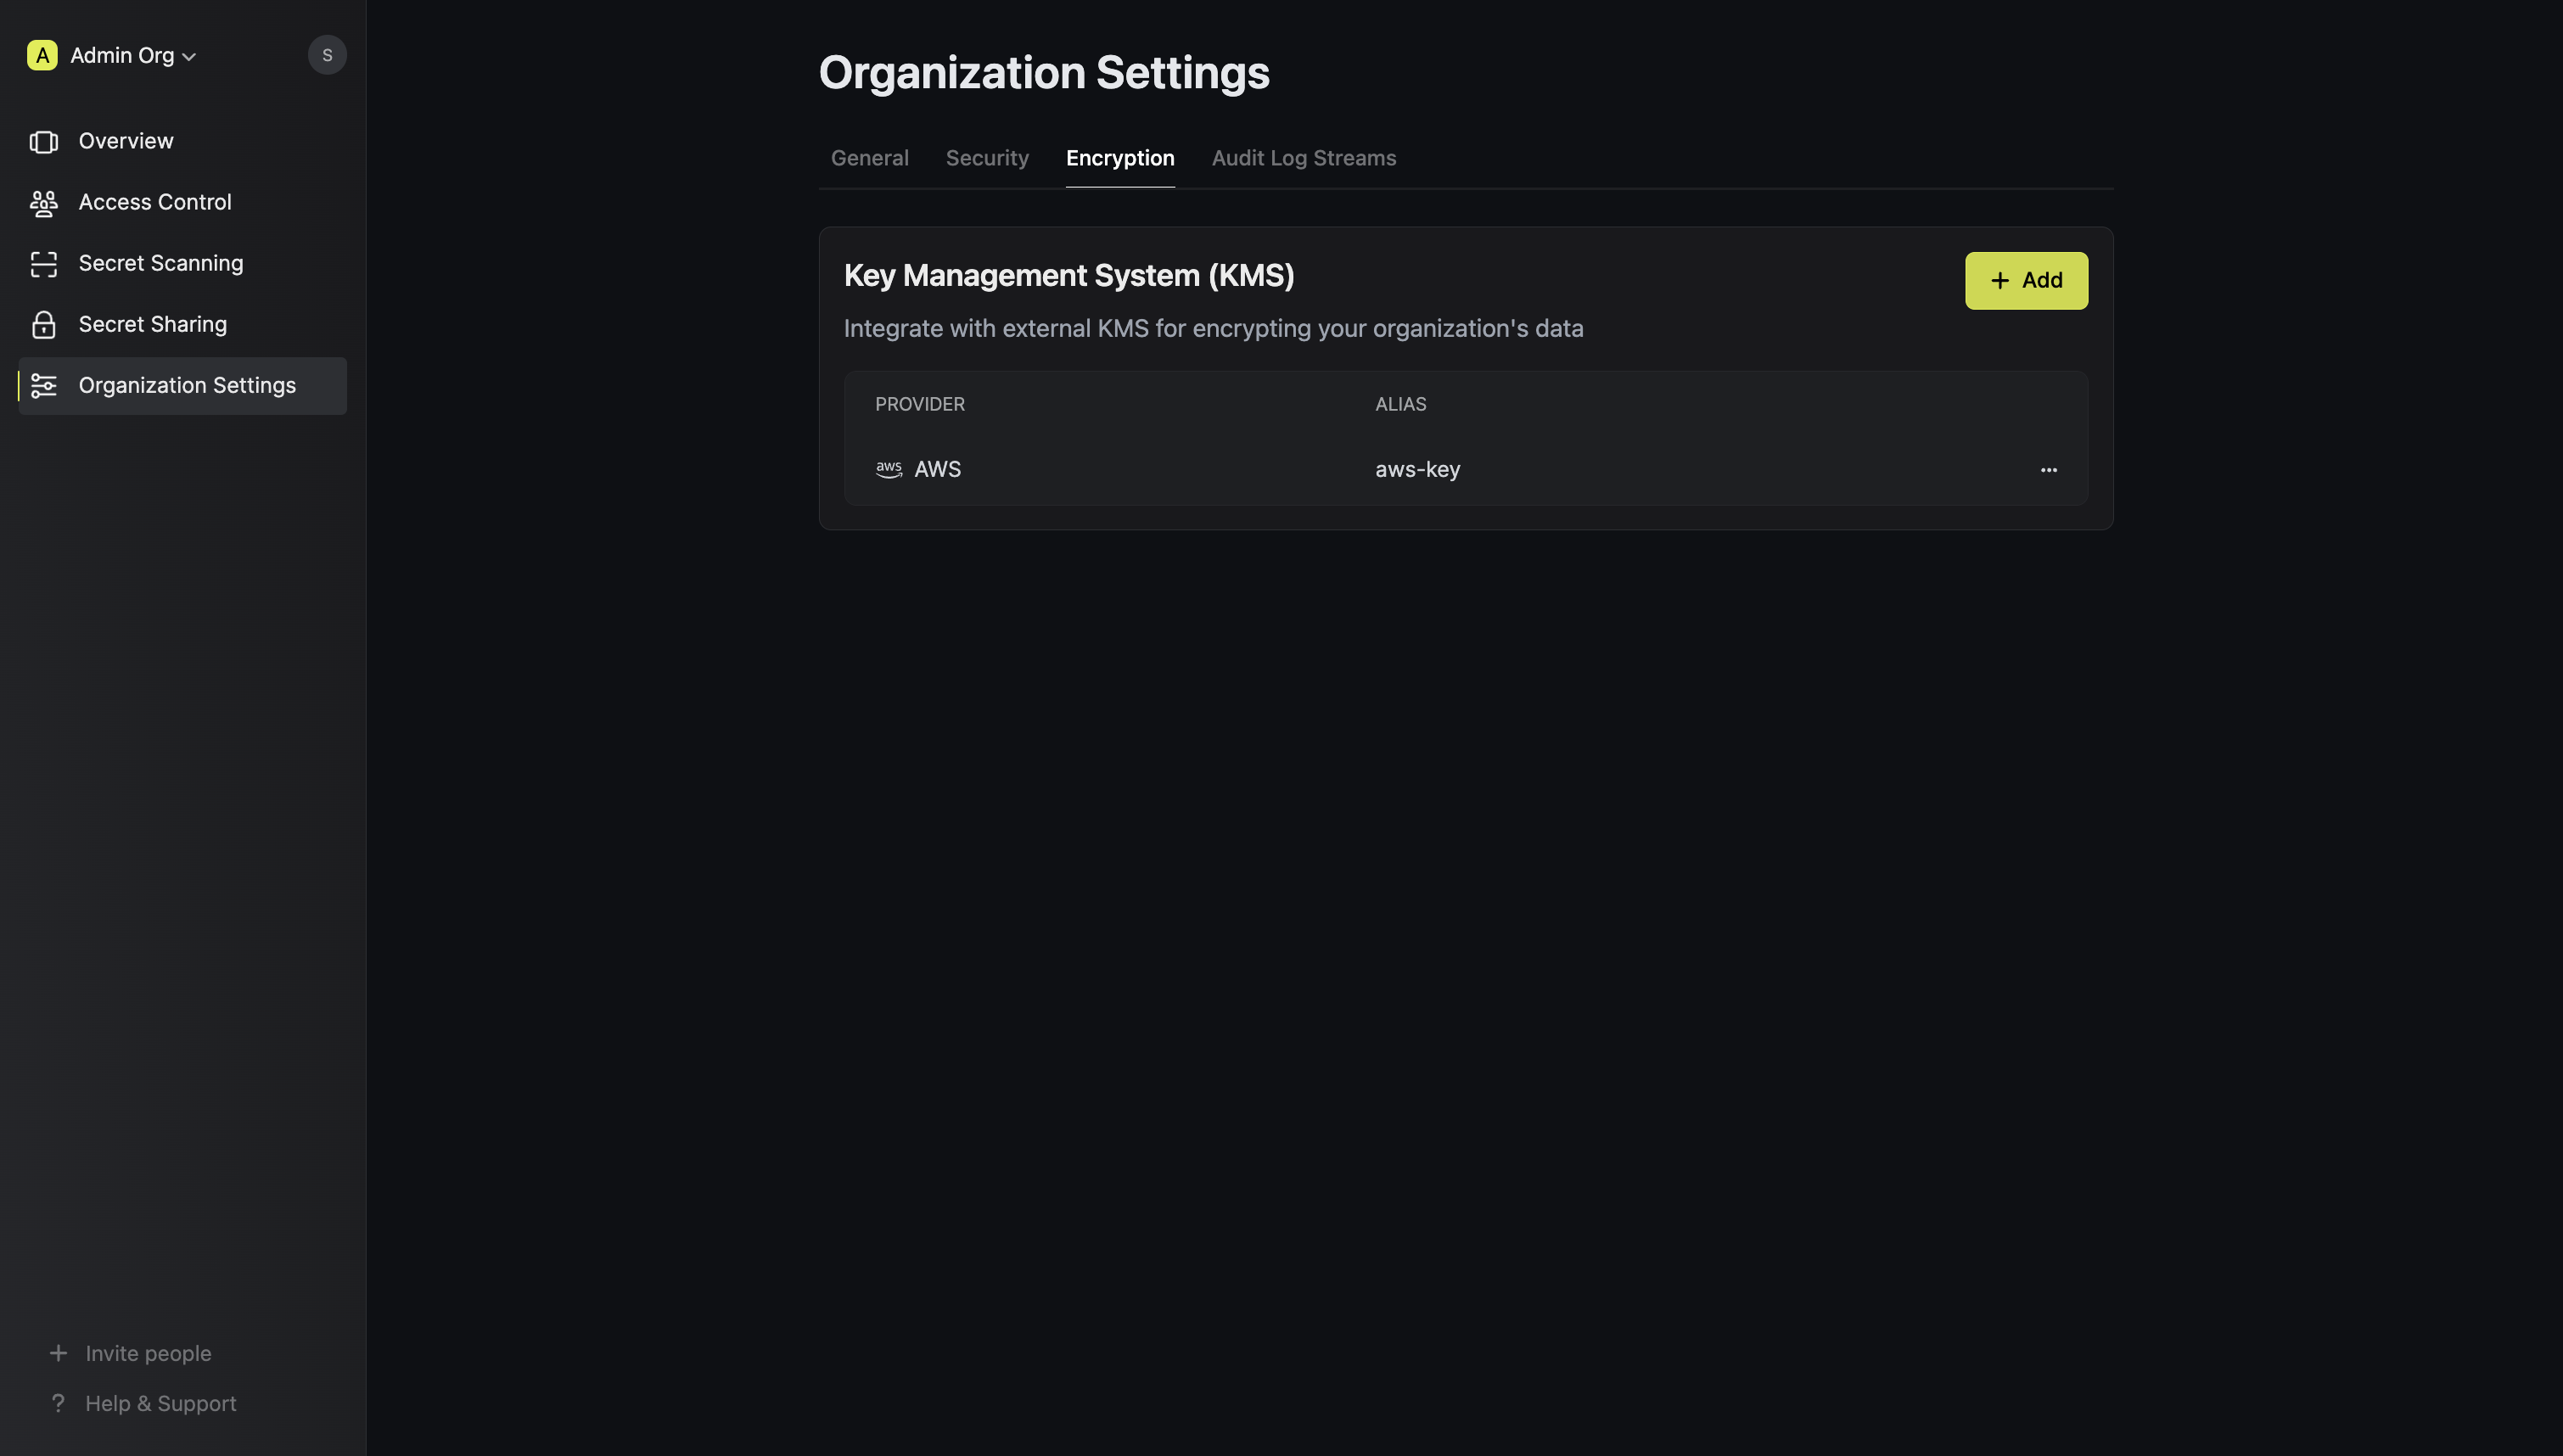Open Access Control section

(x=182, y=203)
